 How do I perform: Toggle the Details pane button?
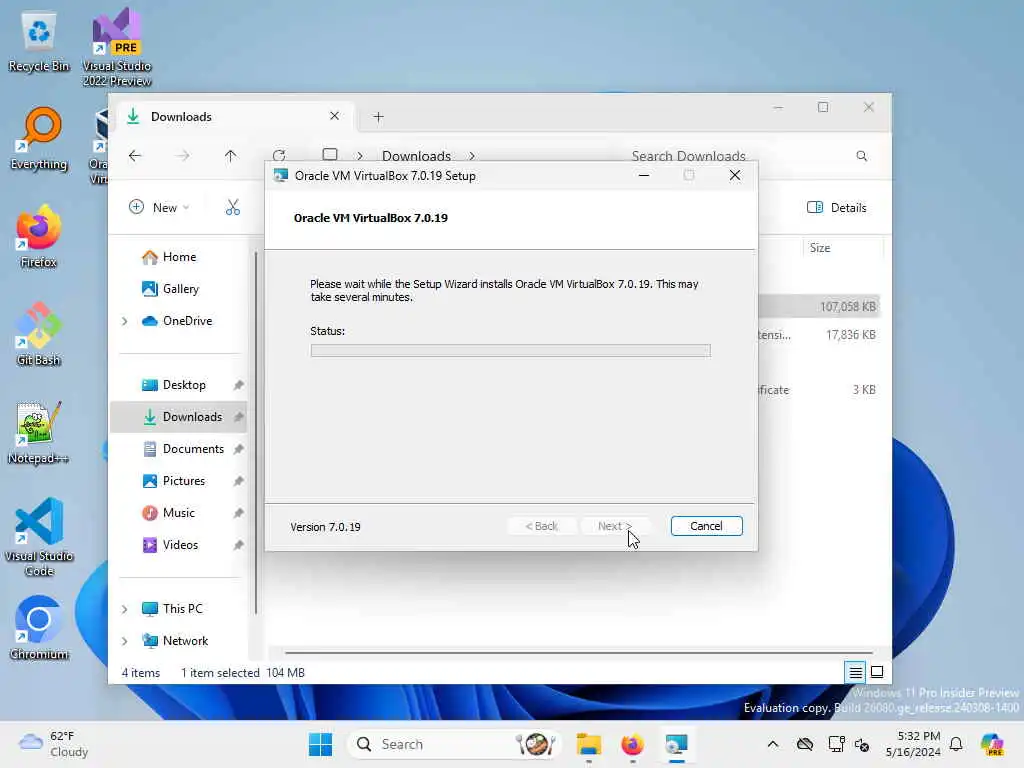tap(837, 208)
